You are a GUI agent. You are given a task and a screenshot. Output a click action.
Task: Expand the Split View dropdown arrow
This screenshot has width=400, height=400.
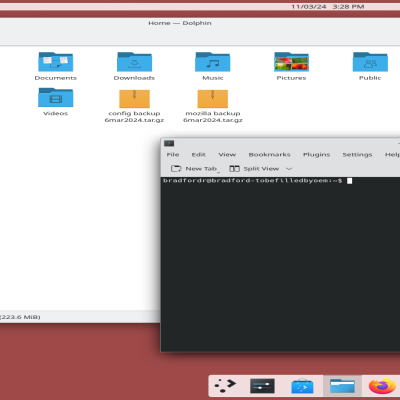click(289, 169)
